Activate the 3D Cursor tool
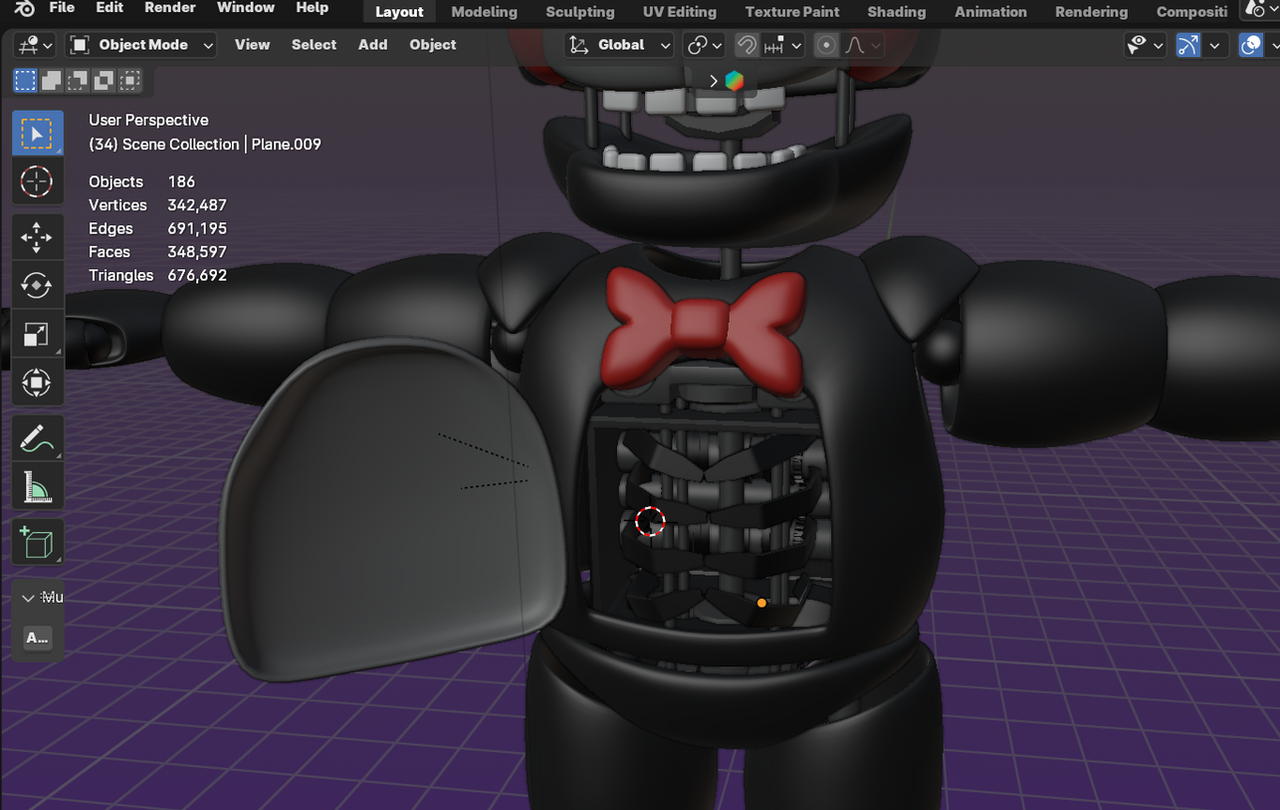1280x810 pixels. [37, 181]
